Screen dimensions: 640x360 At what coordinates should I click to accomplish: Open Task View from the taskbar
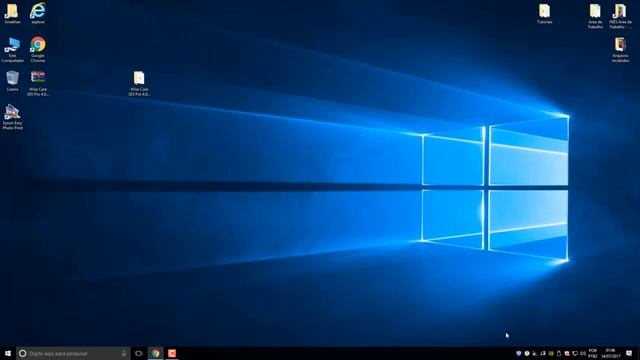click(x=139, y=353)
